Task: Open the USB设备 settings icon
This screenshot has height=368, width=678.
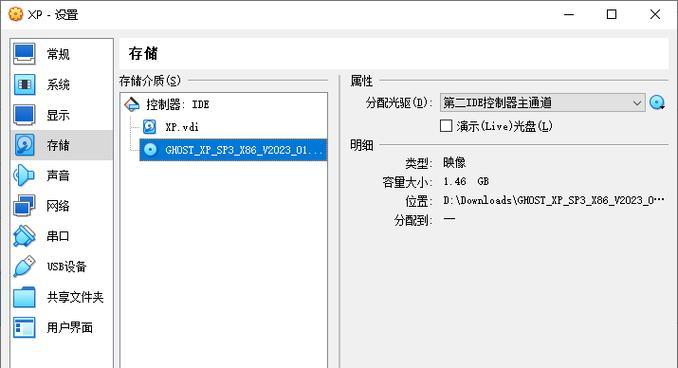Action: tap(24, 266)
